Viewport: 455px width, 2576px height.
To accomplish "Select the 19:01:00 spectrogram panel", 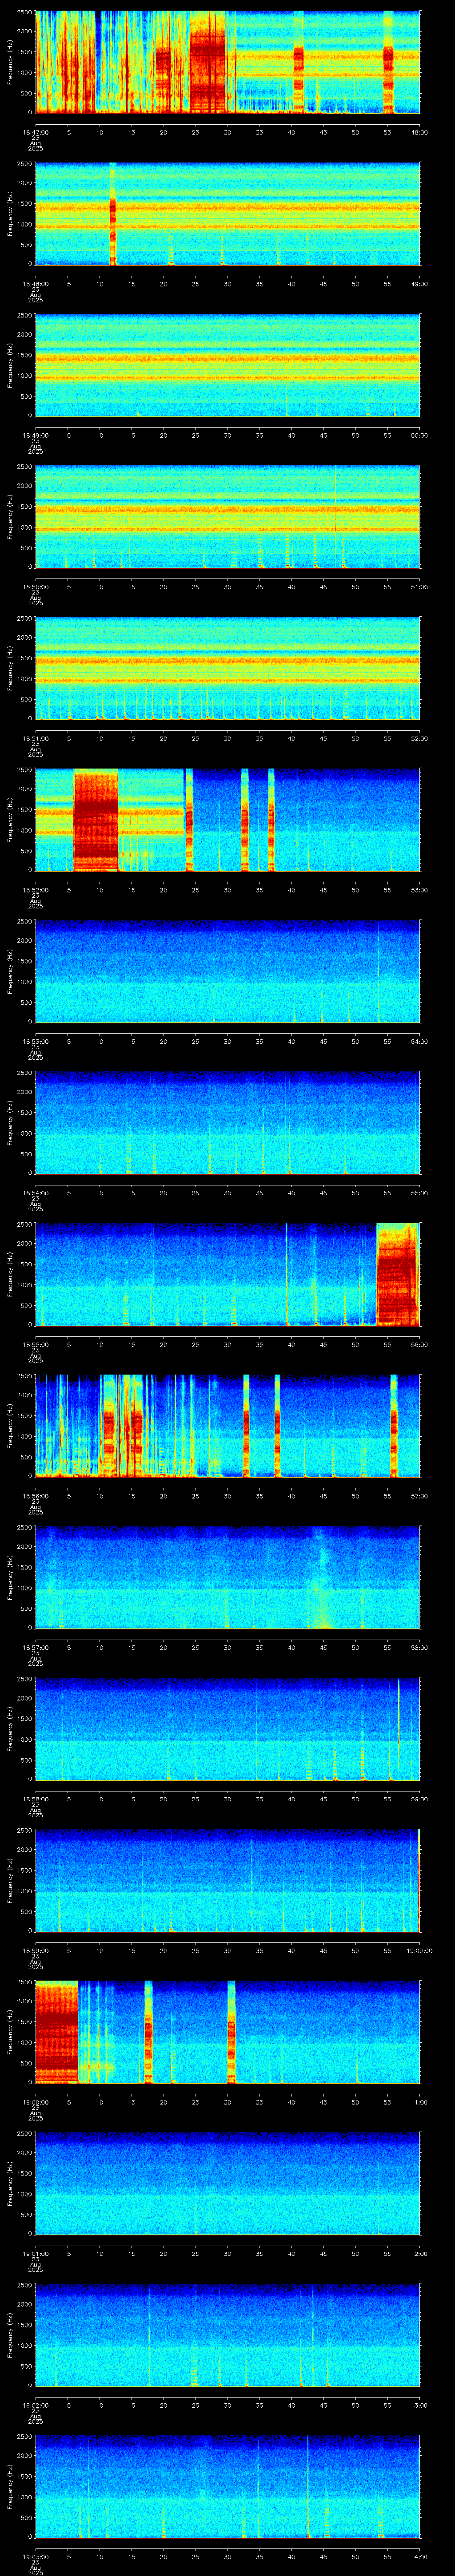I will [227, 2183].
